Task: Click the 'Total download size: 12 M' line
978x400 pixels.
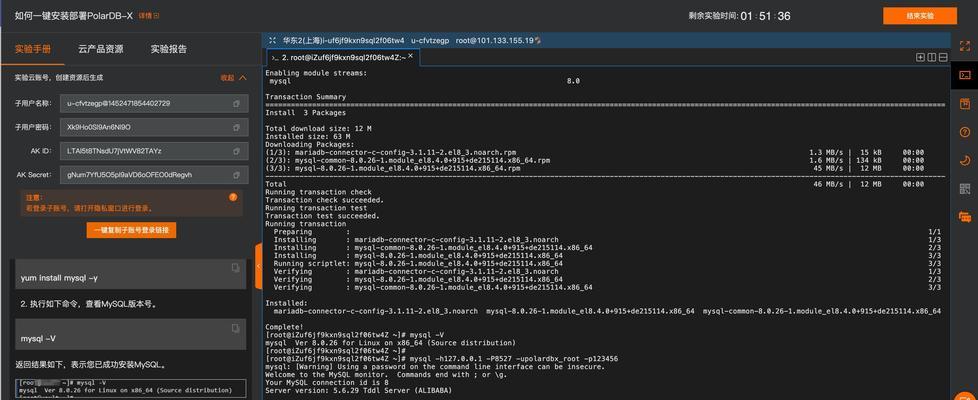Action: pos(318,129)
